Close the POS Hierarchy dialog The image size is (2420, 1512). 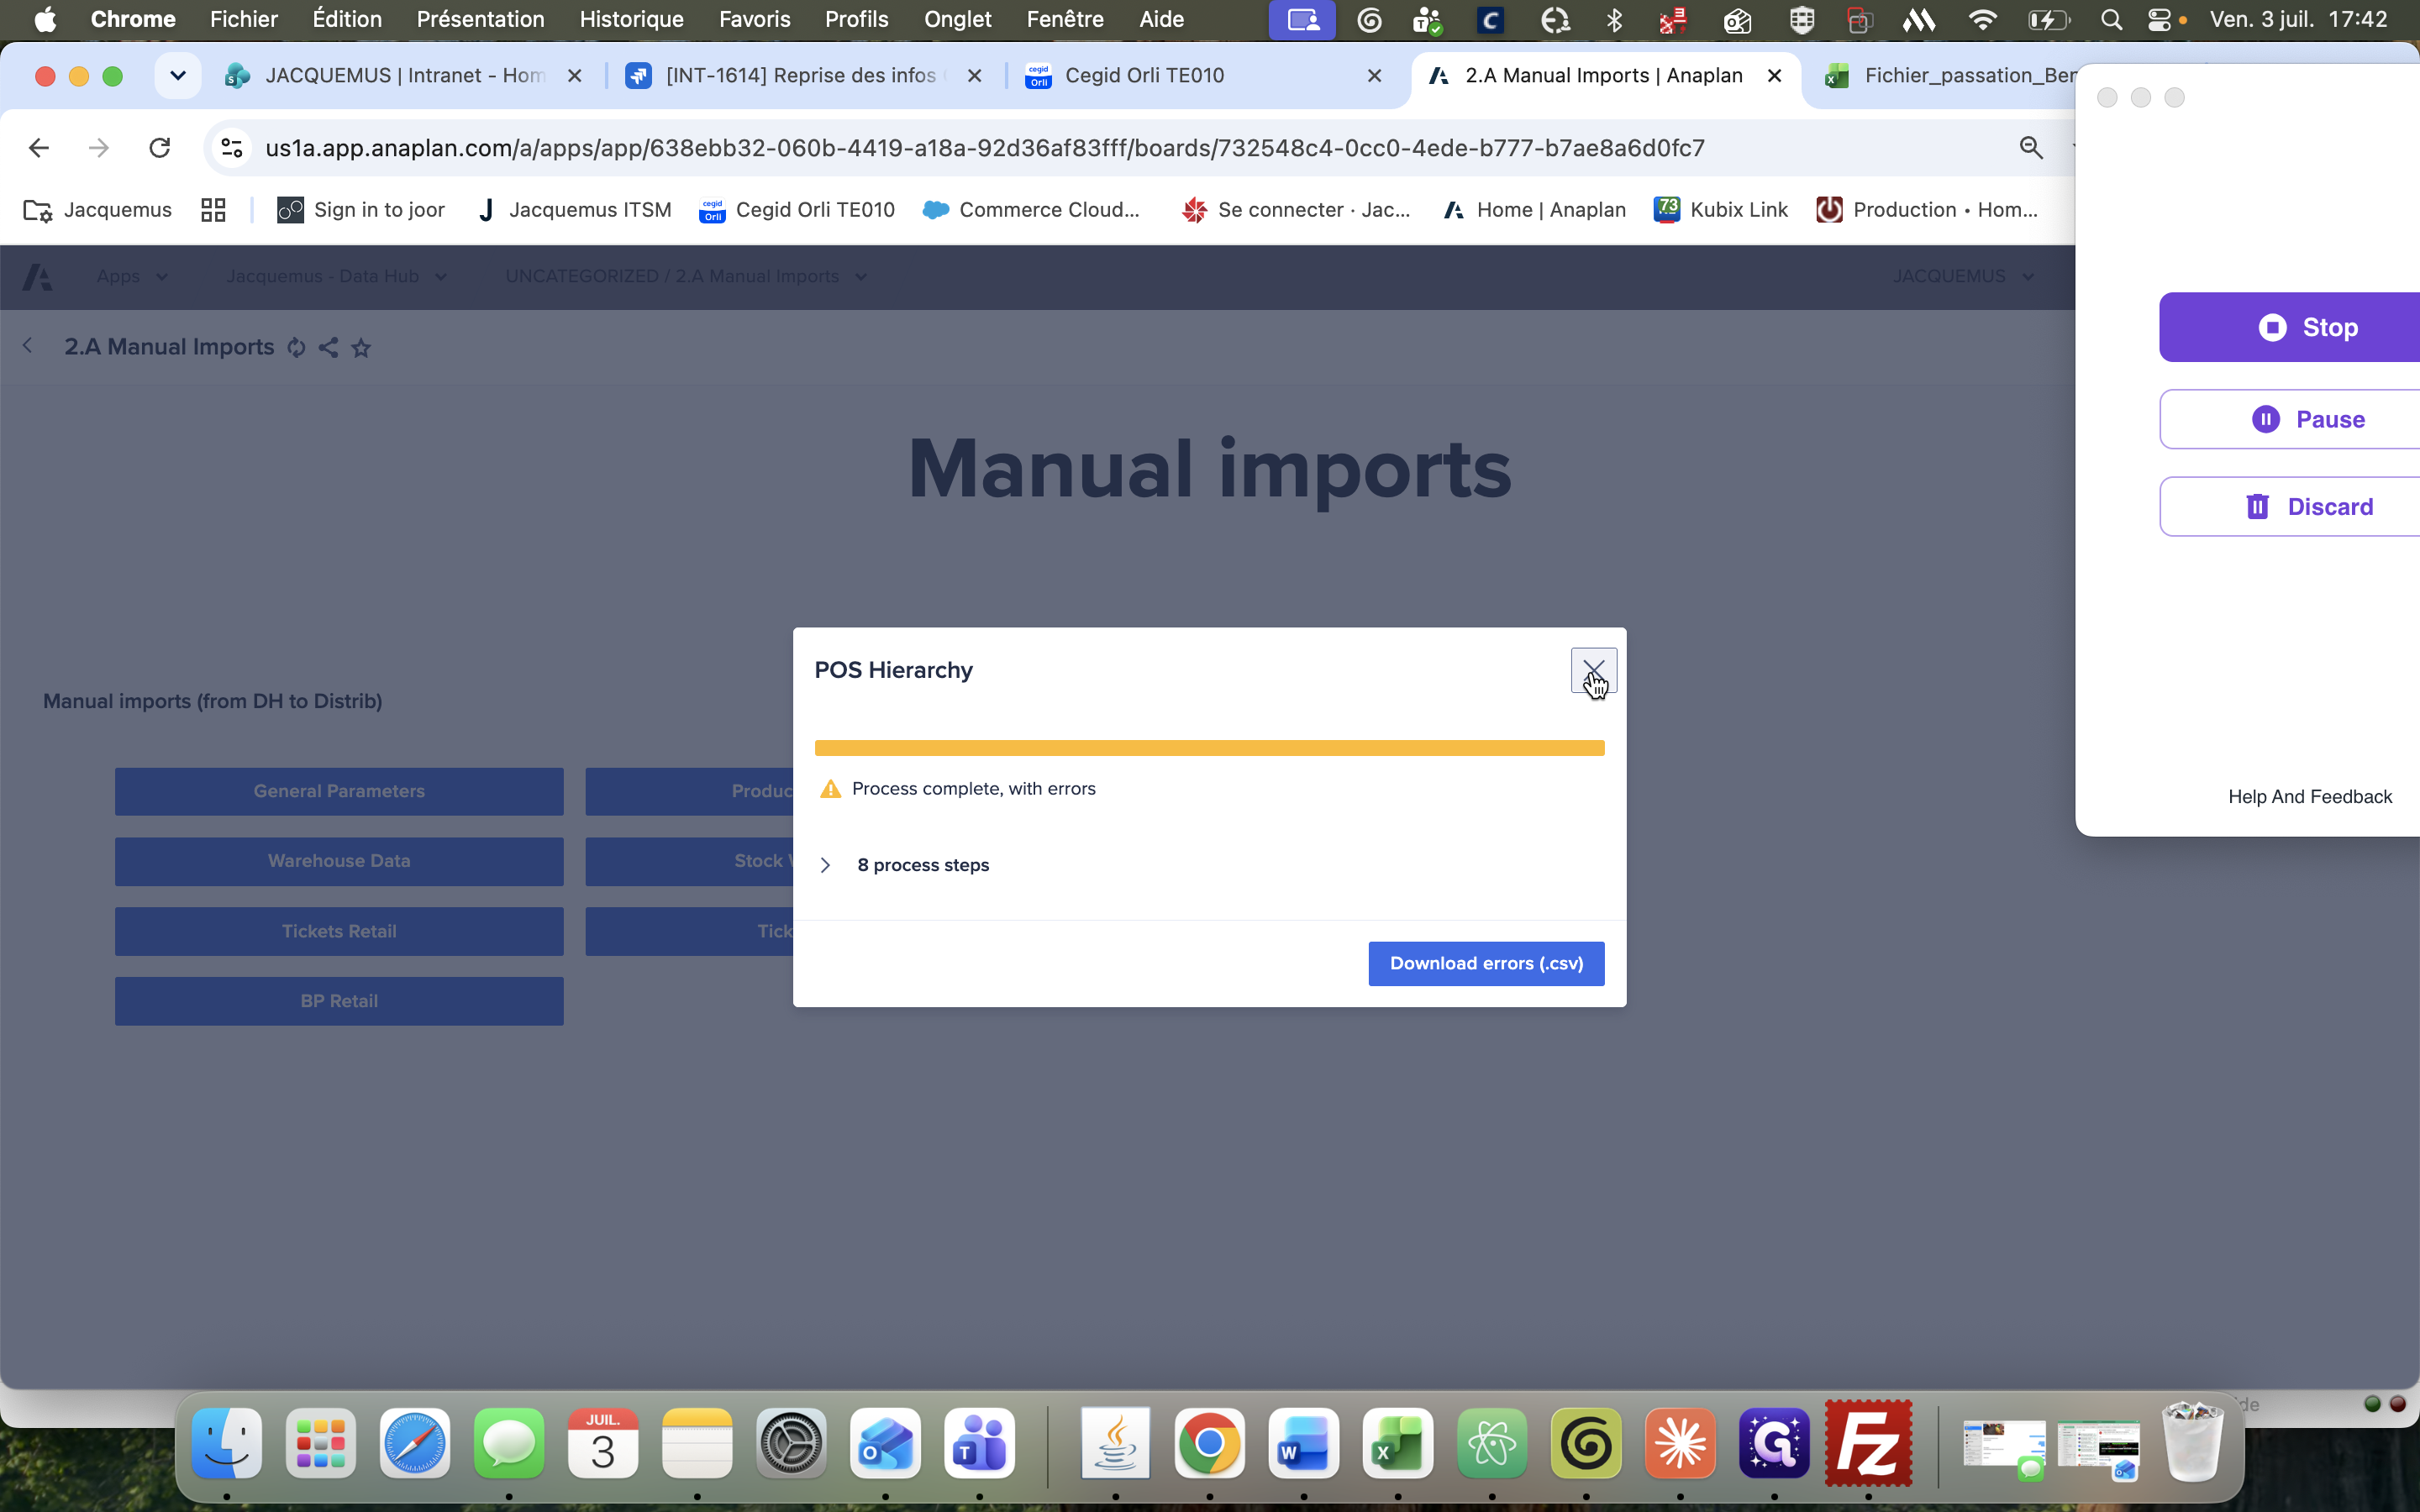tap(1593, 670)
